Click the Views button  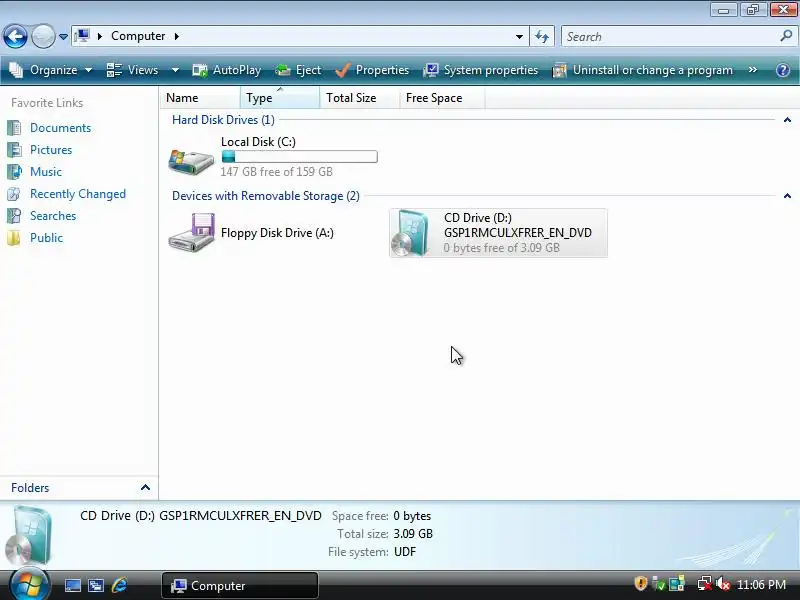tap(133, 70)
